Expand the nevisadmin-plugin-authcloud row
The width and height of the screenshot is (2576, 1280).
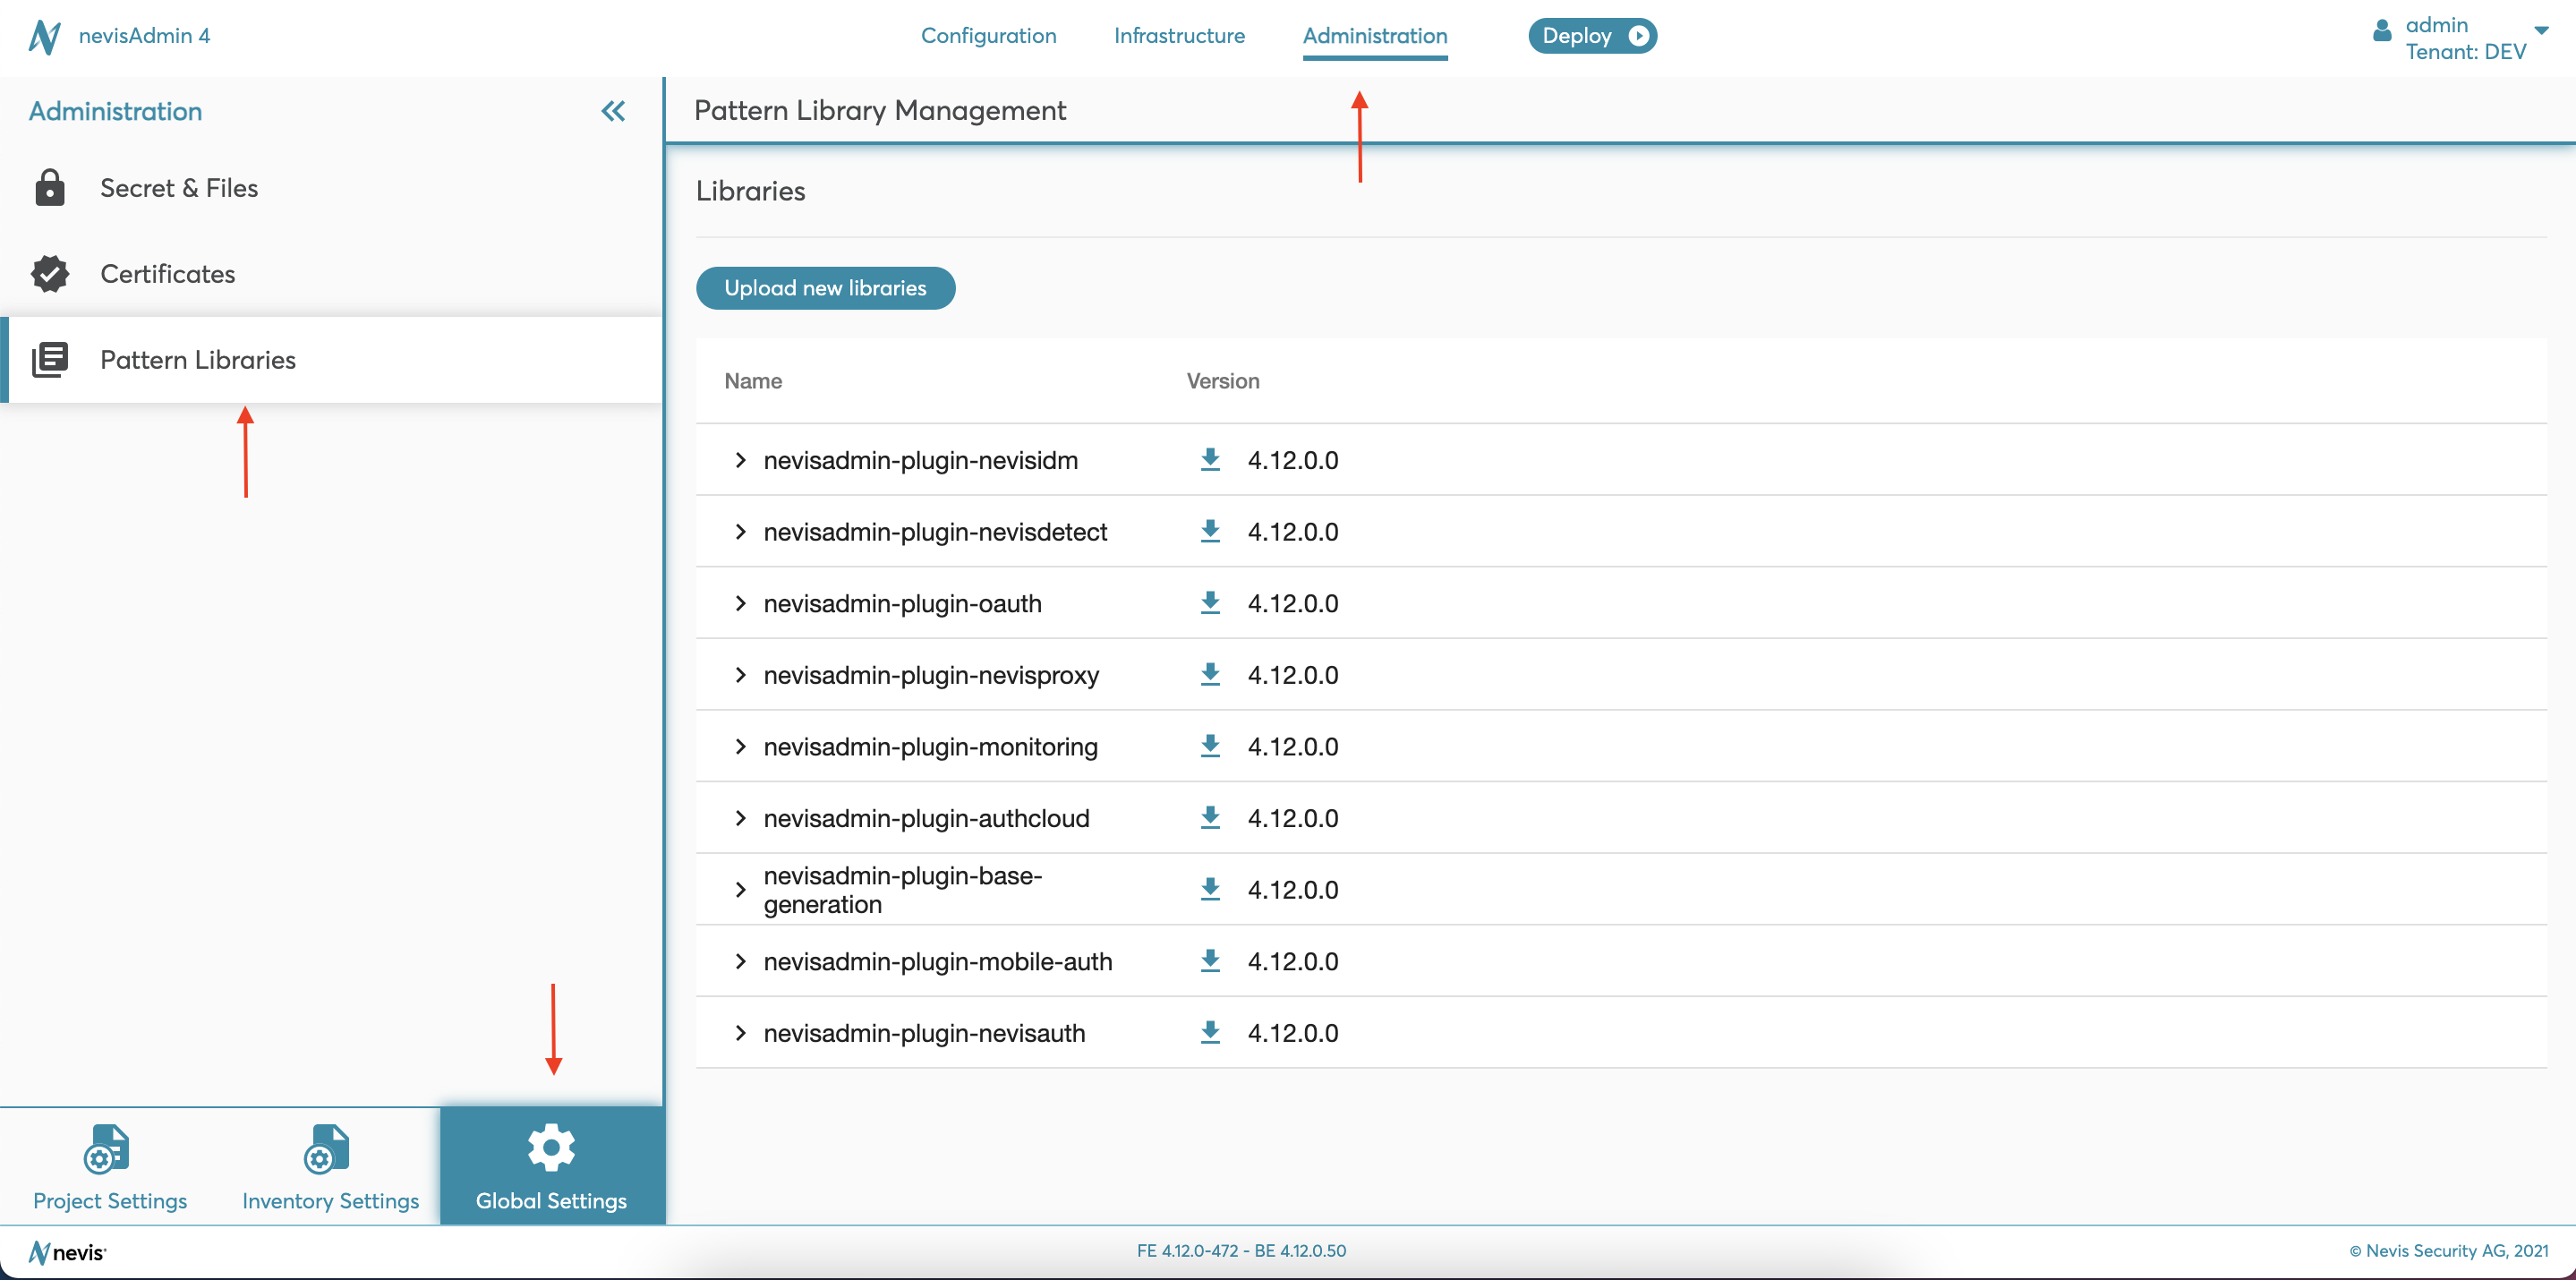pyautogui.click(x=740, y=818)
